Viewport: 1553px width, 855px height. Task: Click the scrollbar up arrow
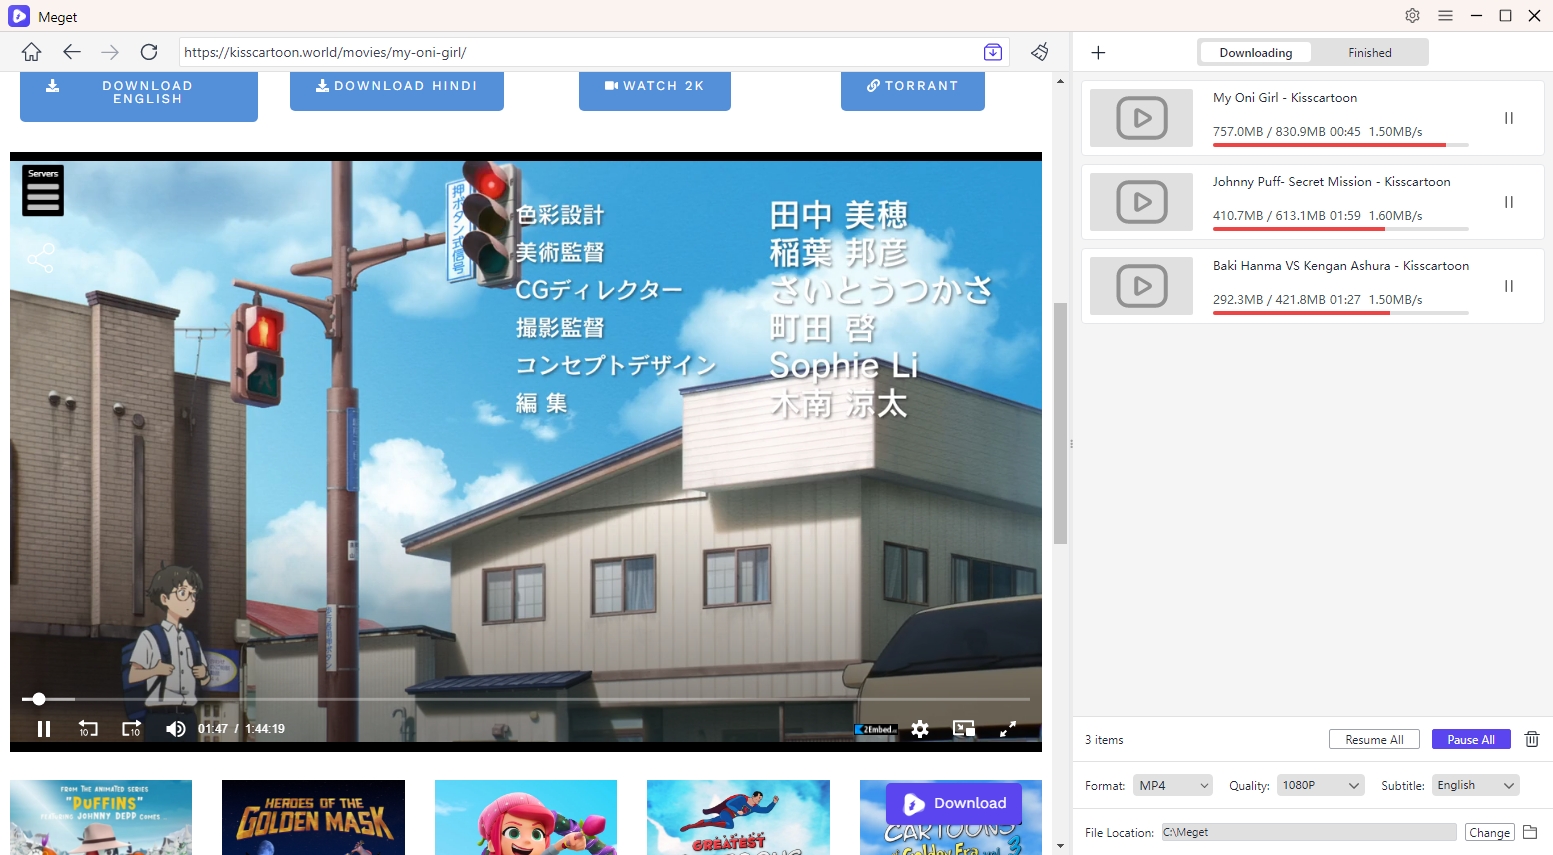[1060, 81]
